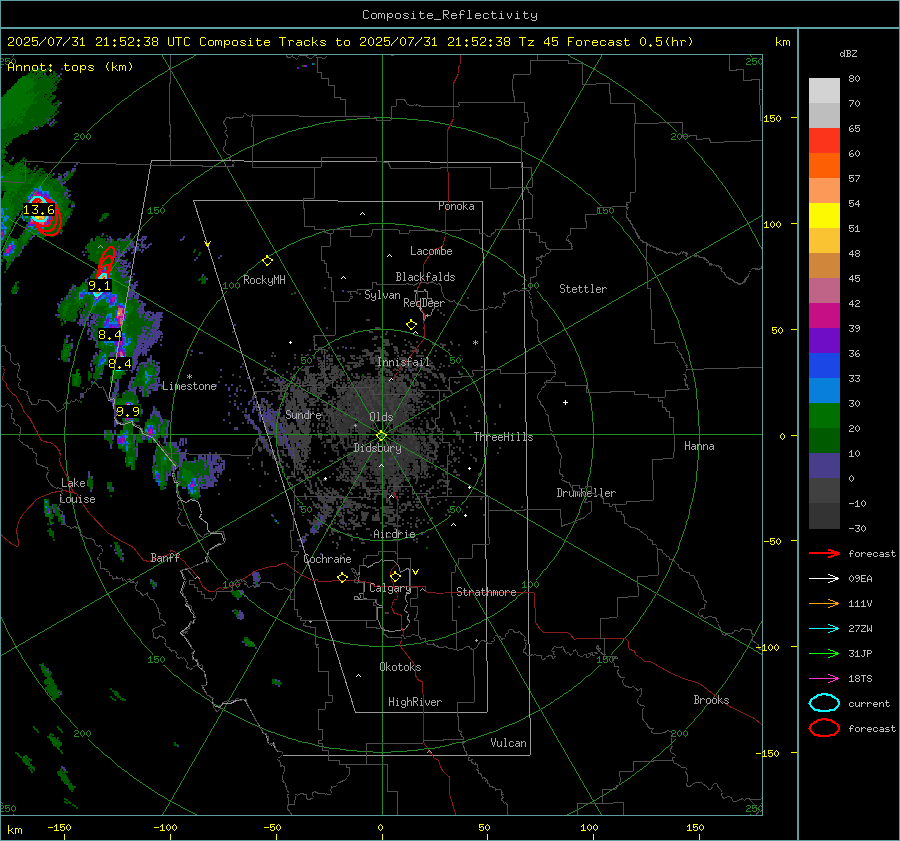Click the Stettler map label
900x841 pixels.
click(x=583, y=289)
